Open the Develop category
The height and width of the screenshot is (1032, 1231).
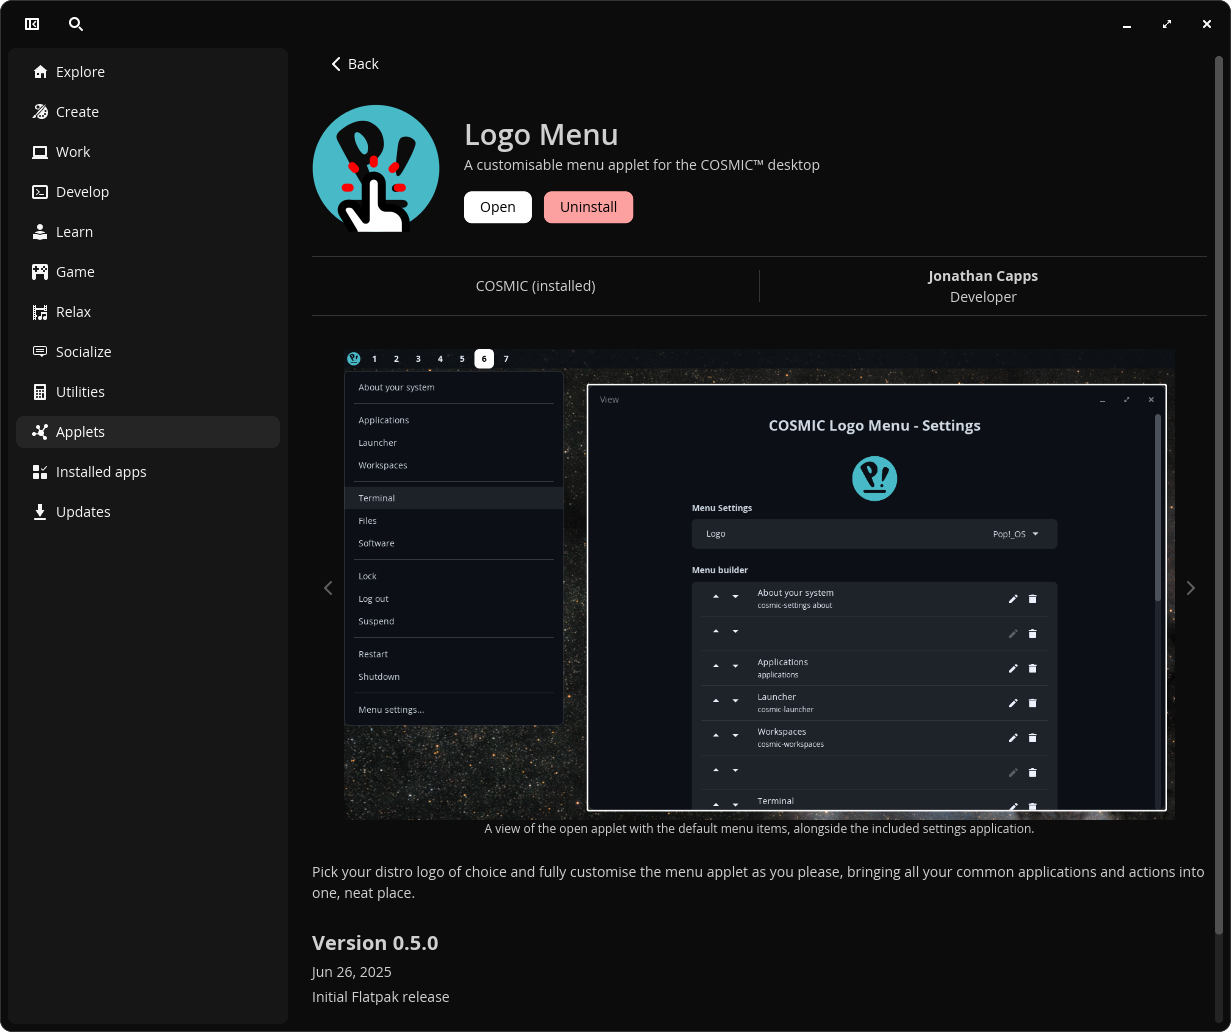(148, 192)
